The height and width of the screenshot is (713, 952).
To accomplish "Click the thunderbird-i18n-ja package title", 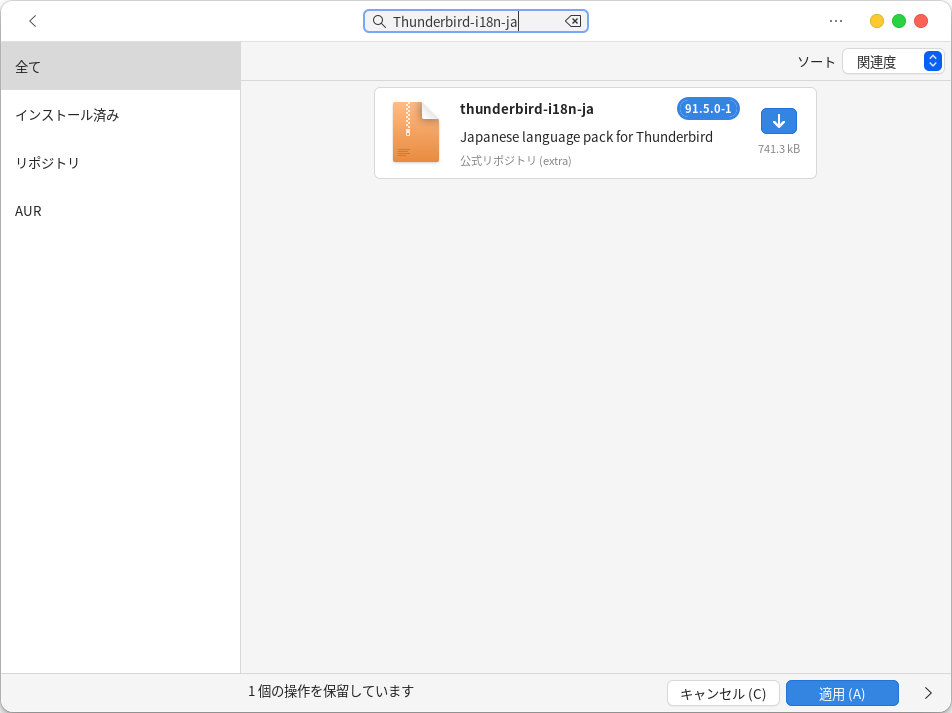I will pos(527,109).
